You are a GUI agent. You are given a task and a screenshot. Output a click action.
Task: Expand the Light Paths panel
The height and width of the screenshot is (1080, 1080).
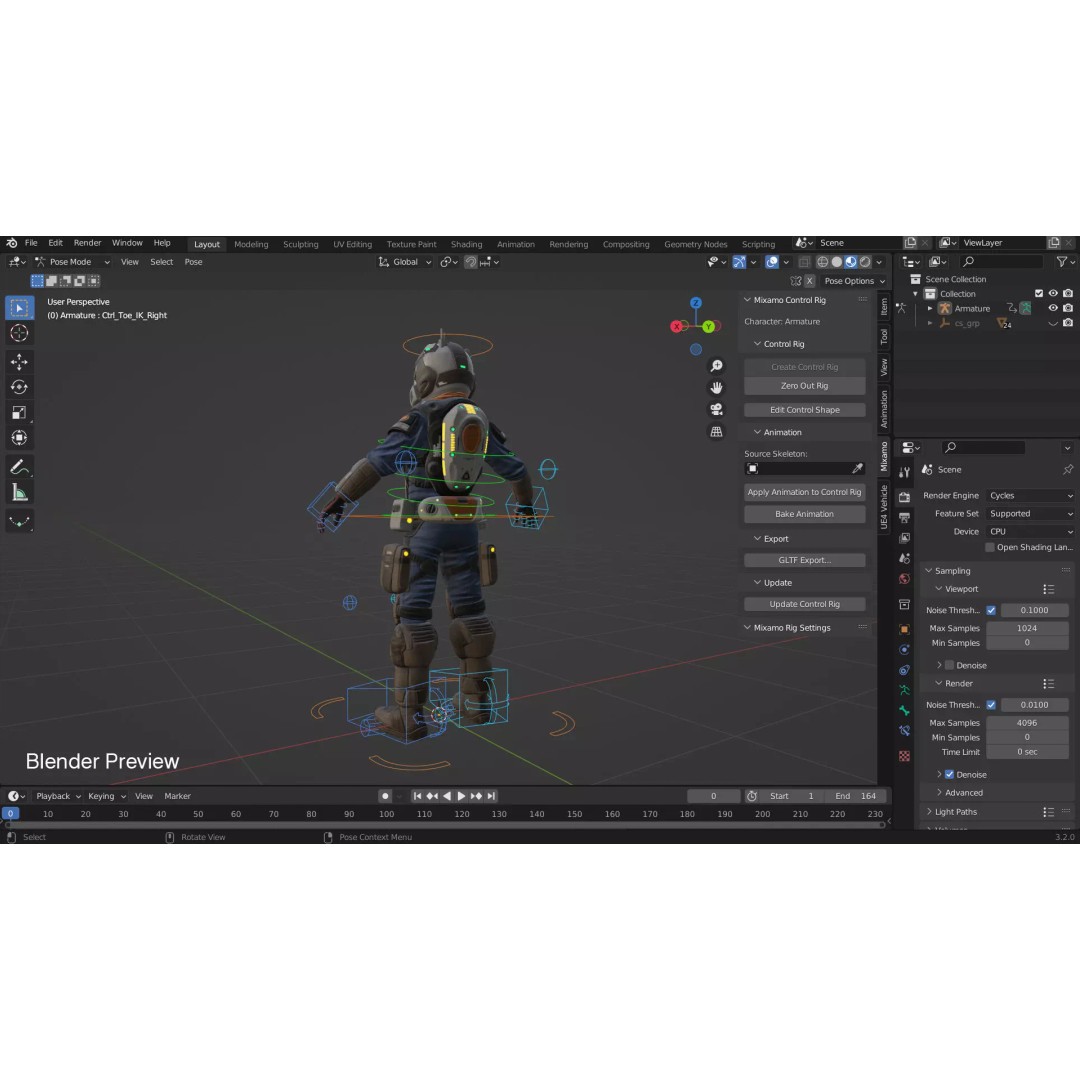(x=956, y=812)
